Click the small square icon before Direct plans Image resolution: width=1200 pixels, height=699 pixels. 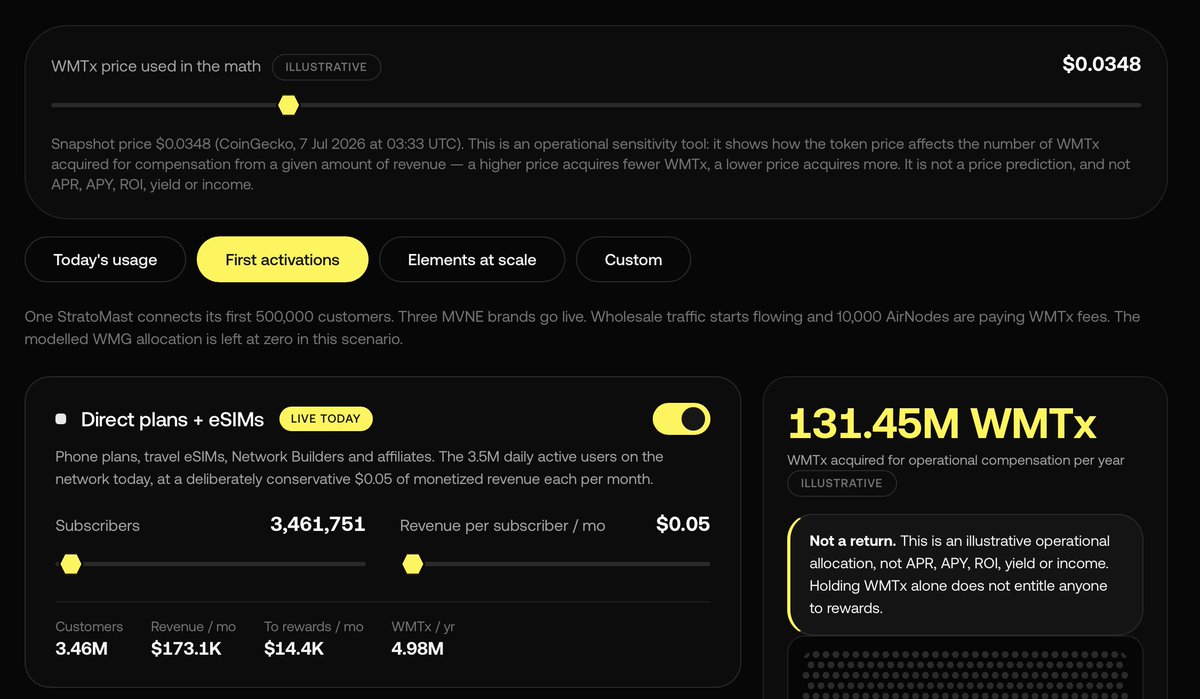click(61, 419)
